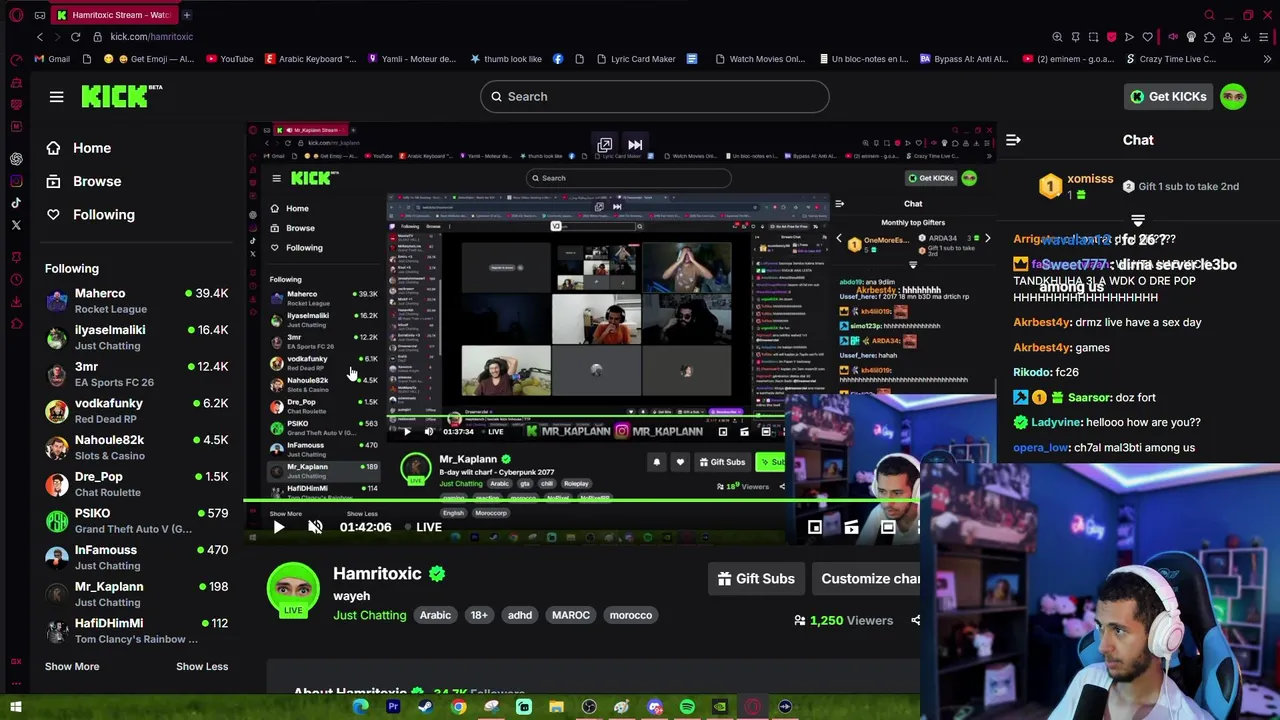Select the Arabic tag
Image resolution: width=1280 pixels, height=720 pixels.
[x=435, y=615]
